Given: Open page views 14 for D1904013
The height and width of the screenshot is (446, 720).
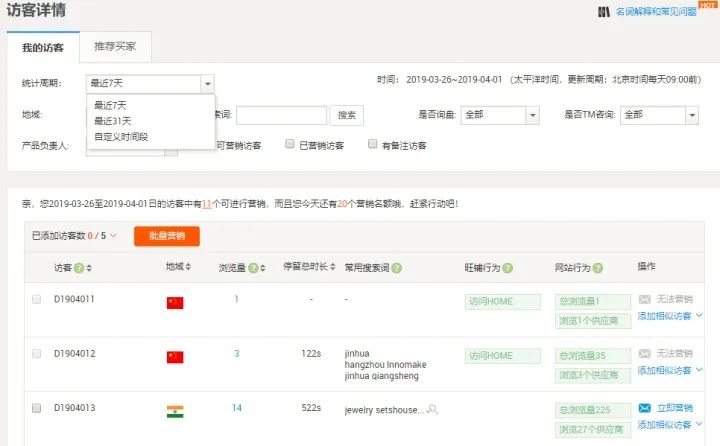Looking at the screenshot, I should 237,408.
